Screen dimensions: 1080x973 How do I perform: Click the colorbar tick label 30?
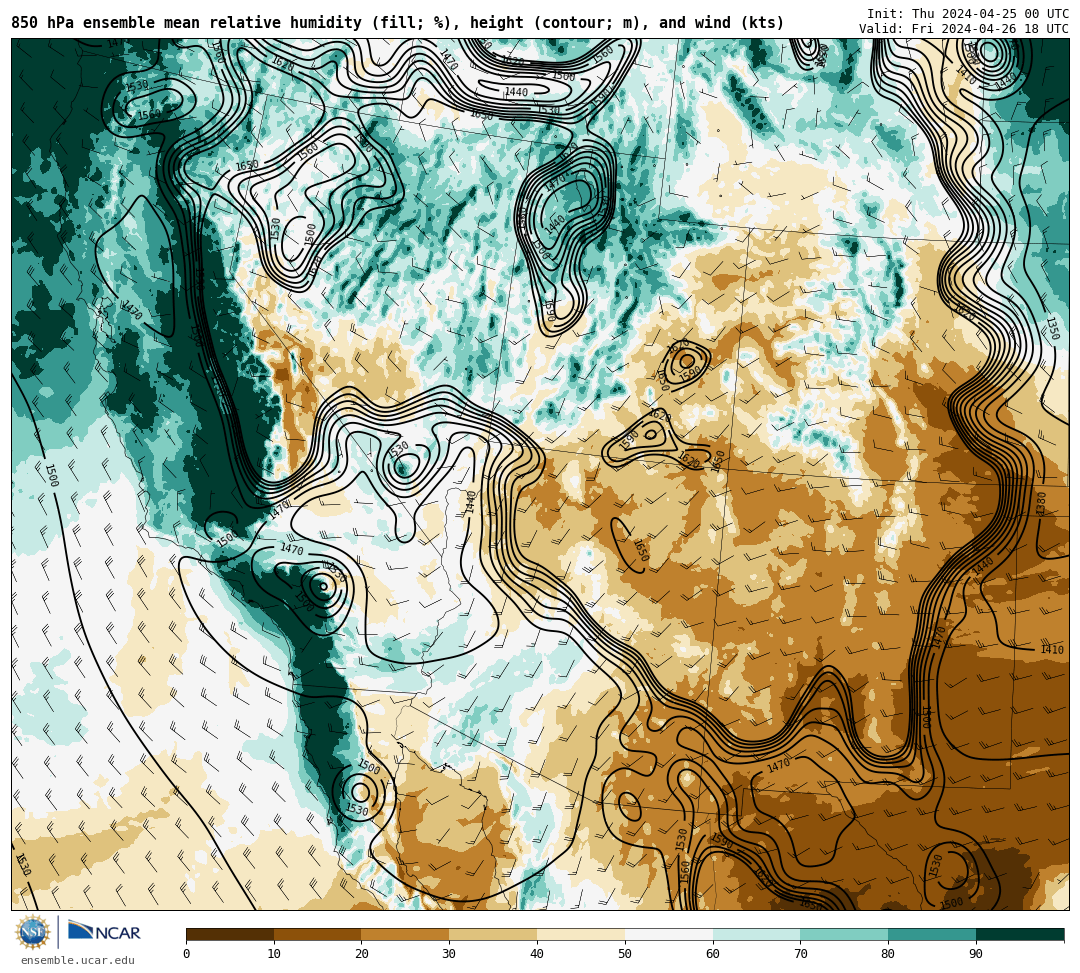[449, 954]
